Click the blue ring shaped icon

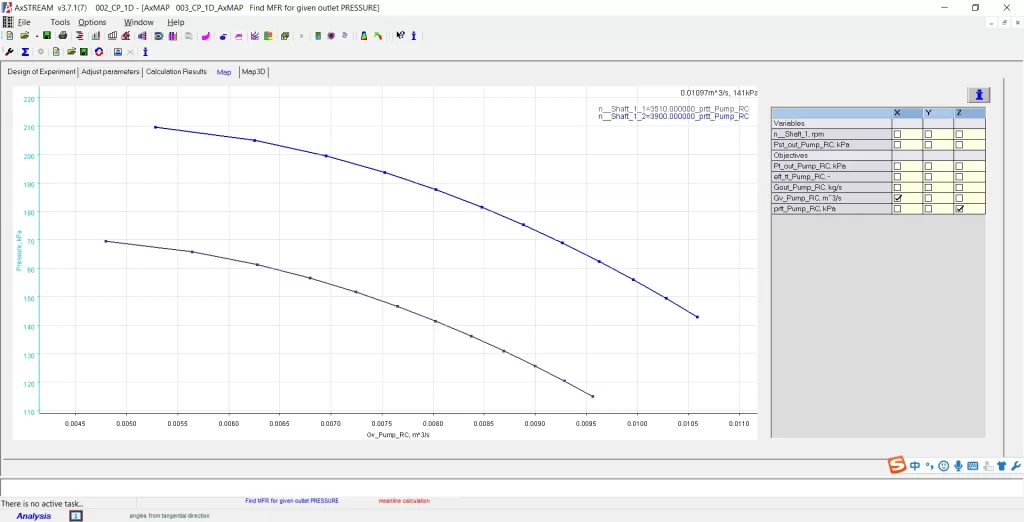[159, 35]
